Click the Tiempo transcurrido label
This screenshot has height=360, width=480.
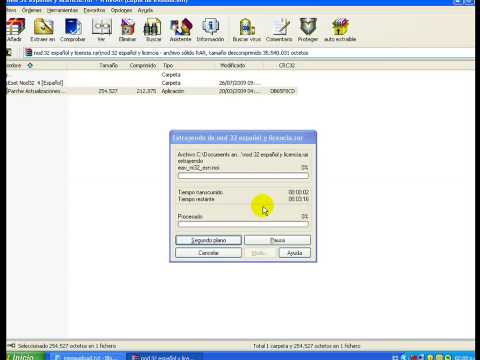[200, 192]
